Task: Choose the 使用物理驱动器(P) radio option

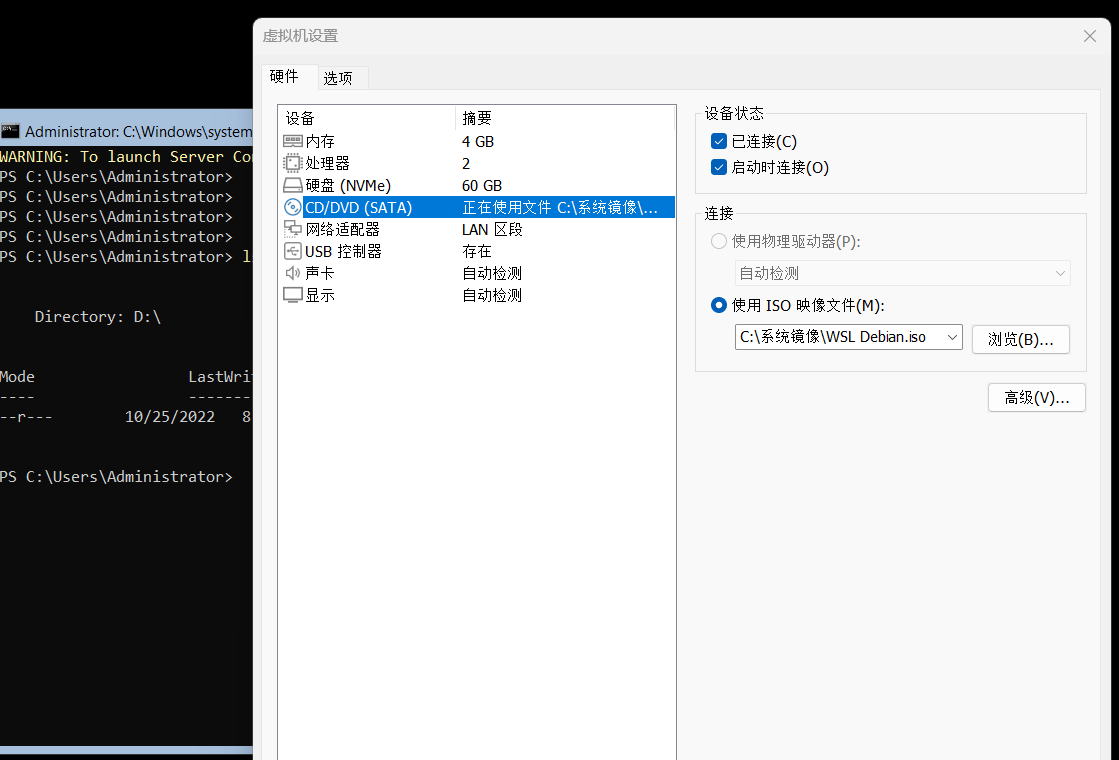Action: (719, 241)
